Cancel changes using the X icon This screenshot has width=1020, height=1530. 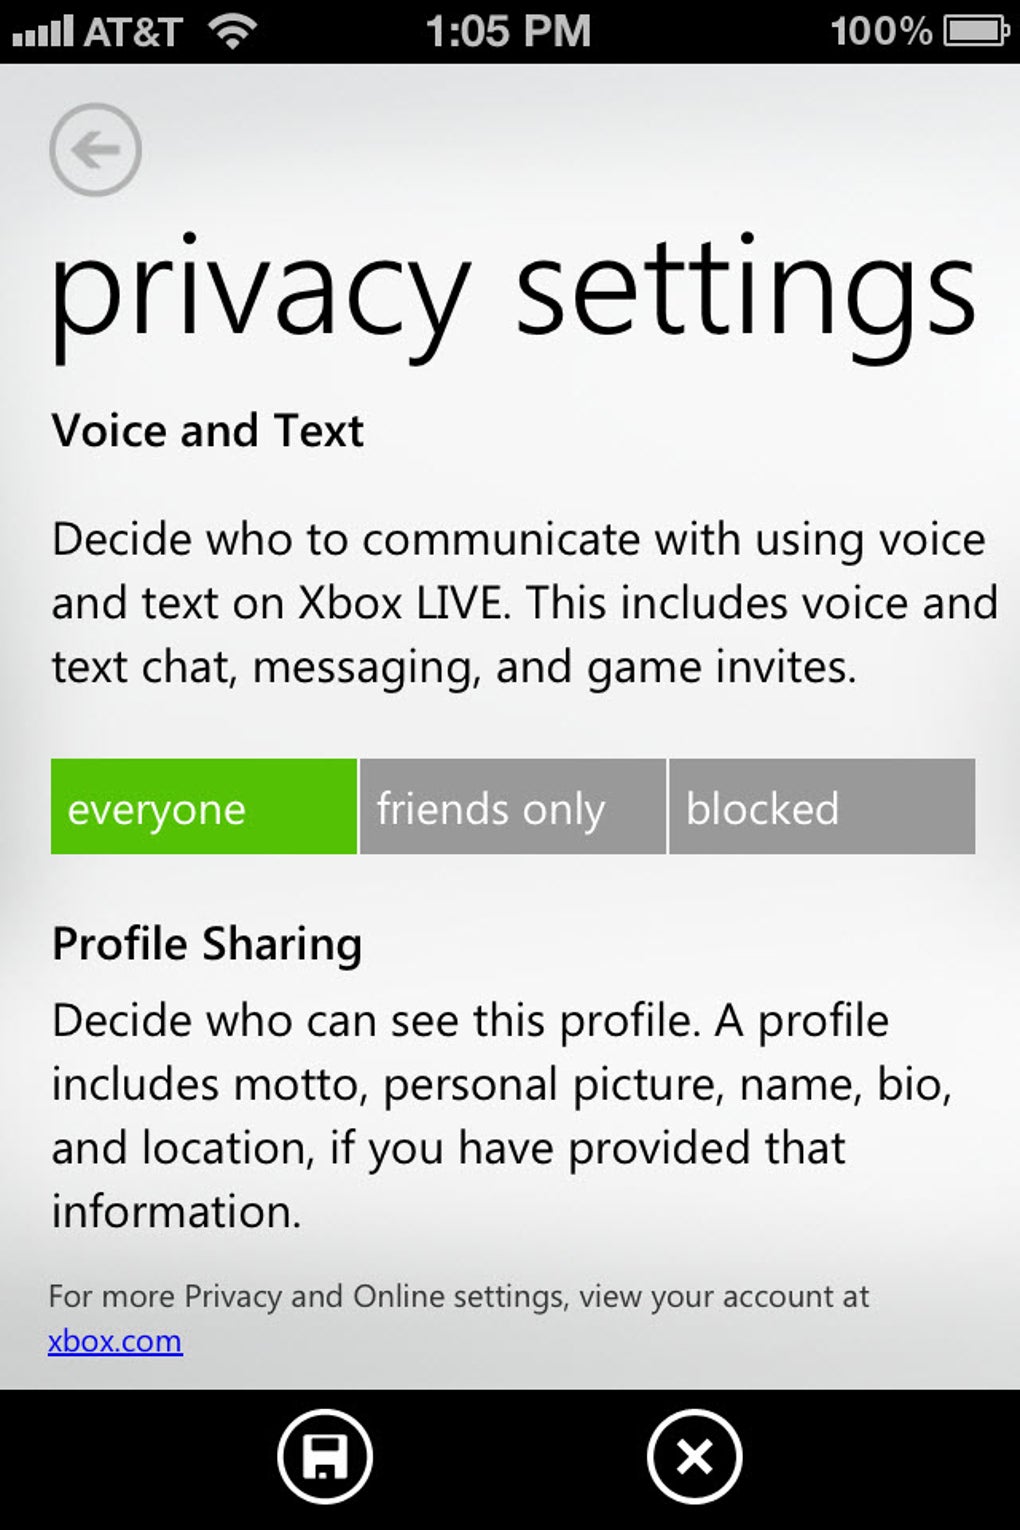pos(694,1457)
